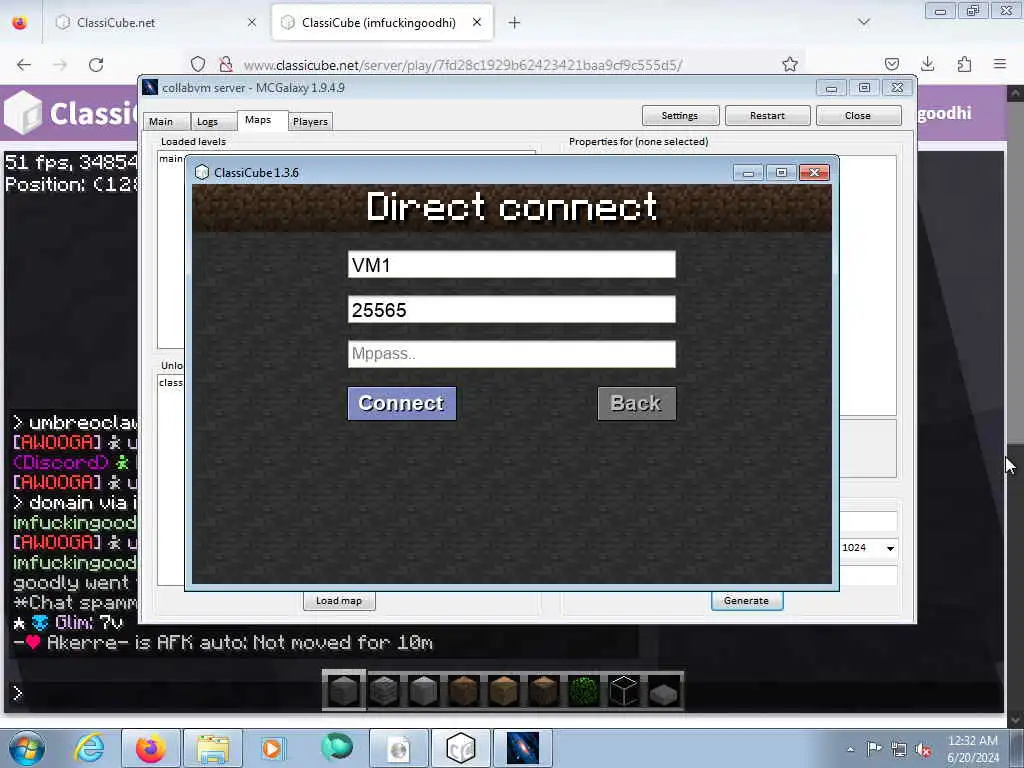Close the ClassiCube.net tab
The image size is (1024, 768).
pyautogui.click(x=251, y=23)
